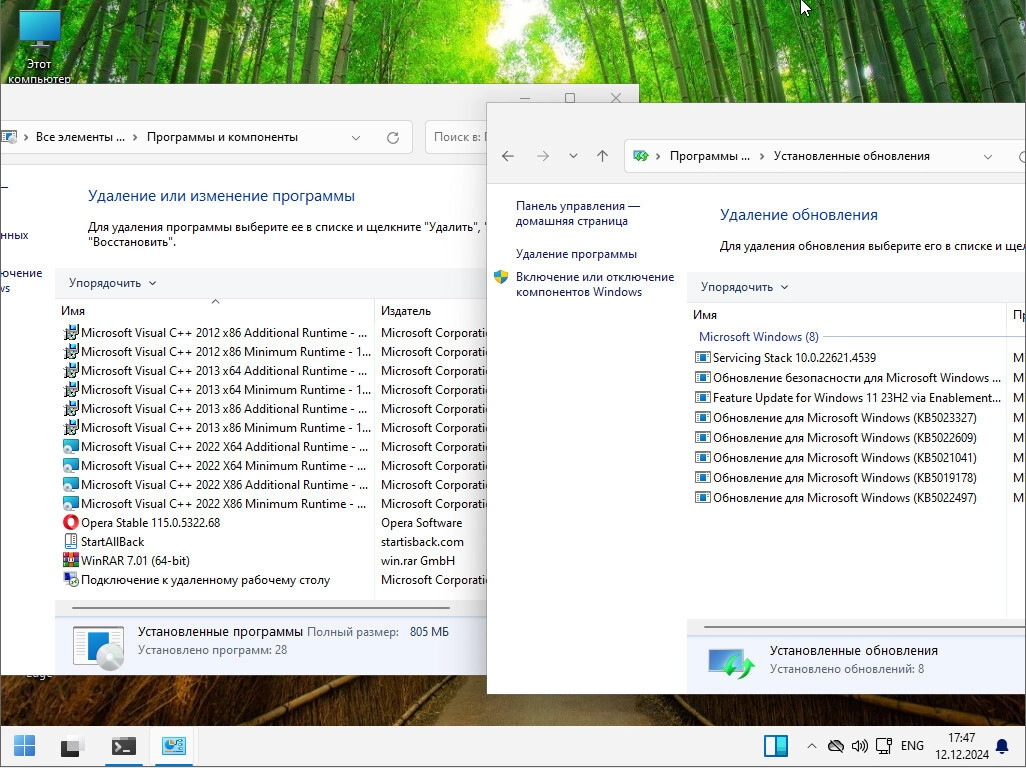Click the Task View icon on taskbar
The width and height of the screenshot is (1026, 768).
(72, 746)
